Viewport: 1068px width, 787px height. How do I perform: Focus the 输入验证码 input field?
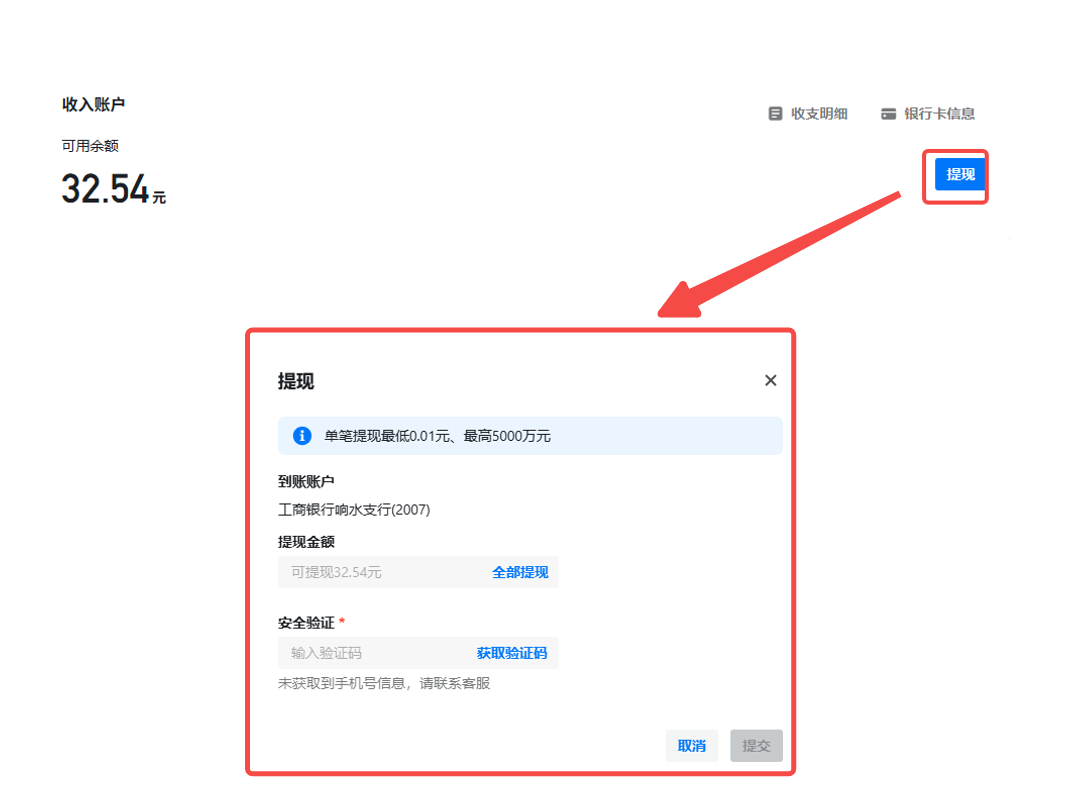(375, 654)
